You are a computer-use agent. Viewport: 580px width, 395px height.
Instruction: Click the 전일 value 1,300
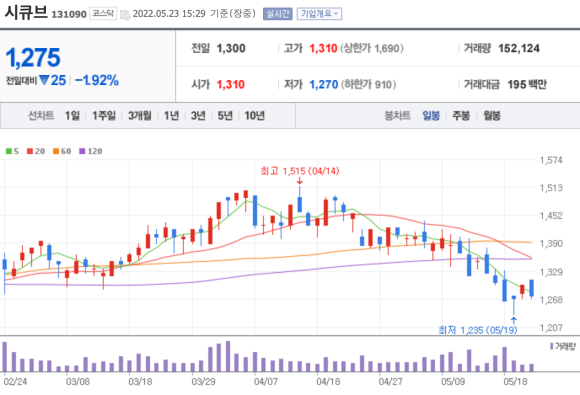231,48
